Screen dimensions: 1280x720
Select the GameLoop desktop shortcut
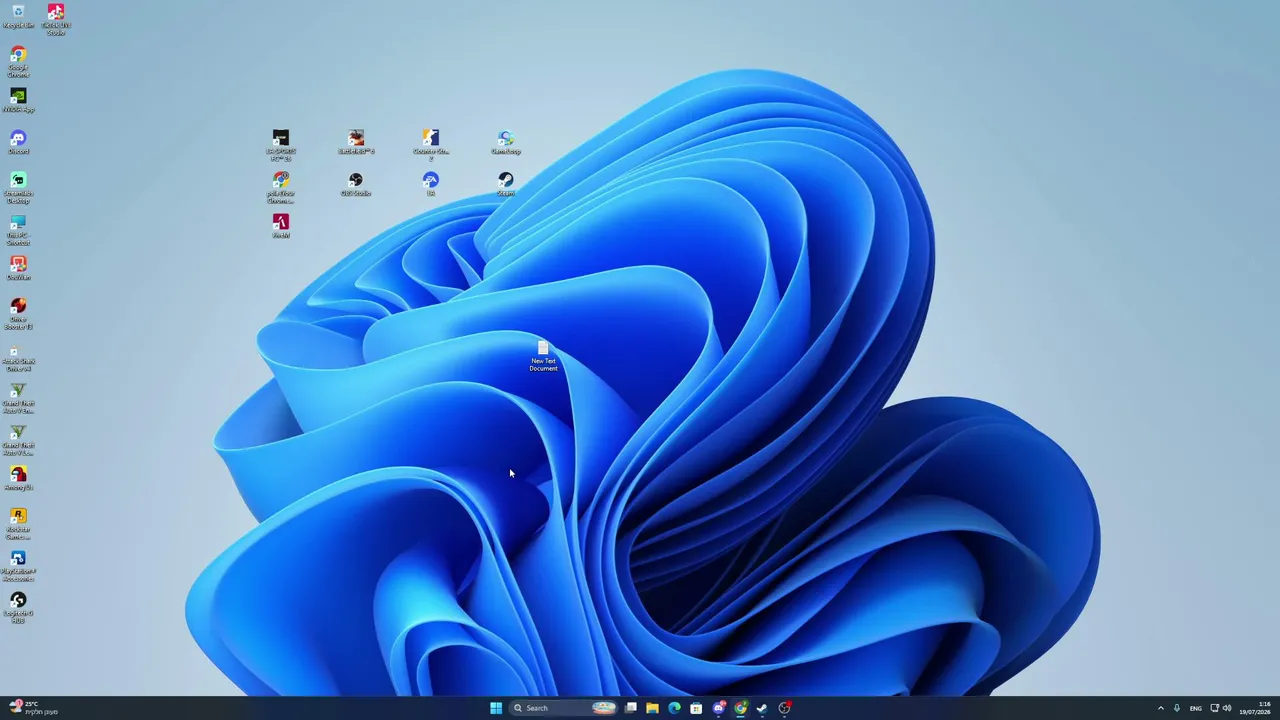506,141
